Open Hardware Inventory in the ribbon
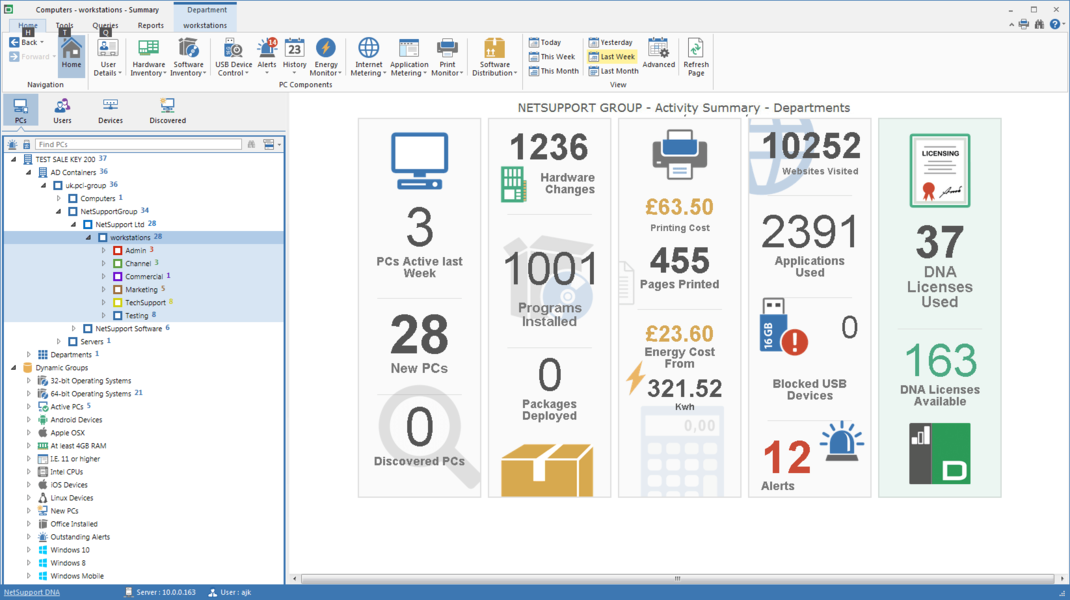The height and width of the screenshot is (600, 1070). 148,57
